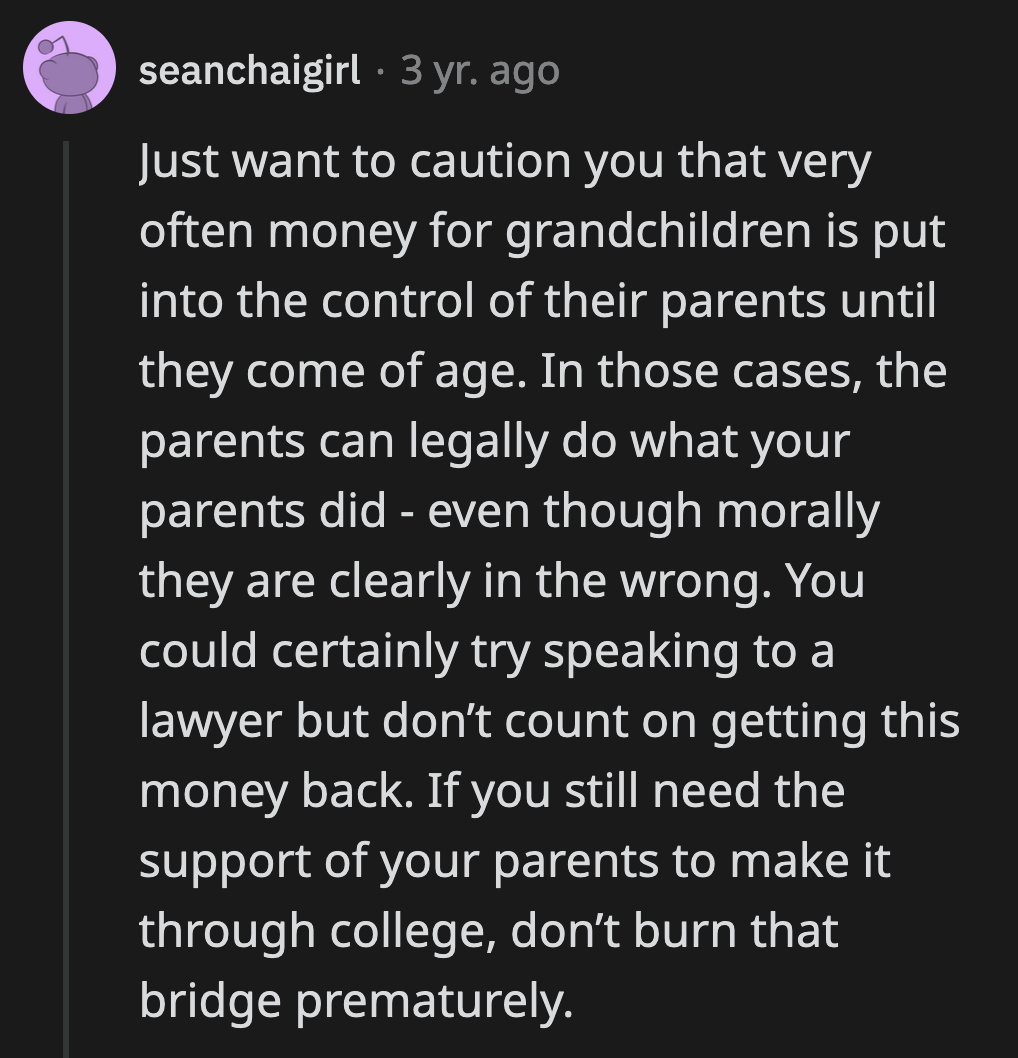Click the separator dot after the username
Image resolution: width=1018 pixels, height=1058 pixels.
coord(381,72)
